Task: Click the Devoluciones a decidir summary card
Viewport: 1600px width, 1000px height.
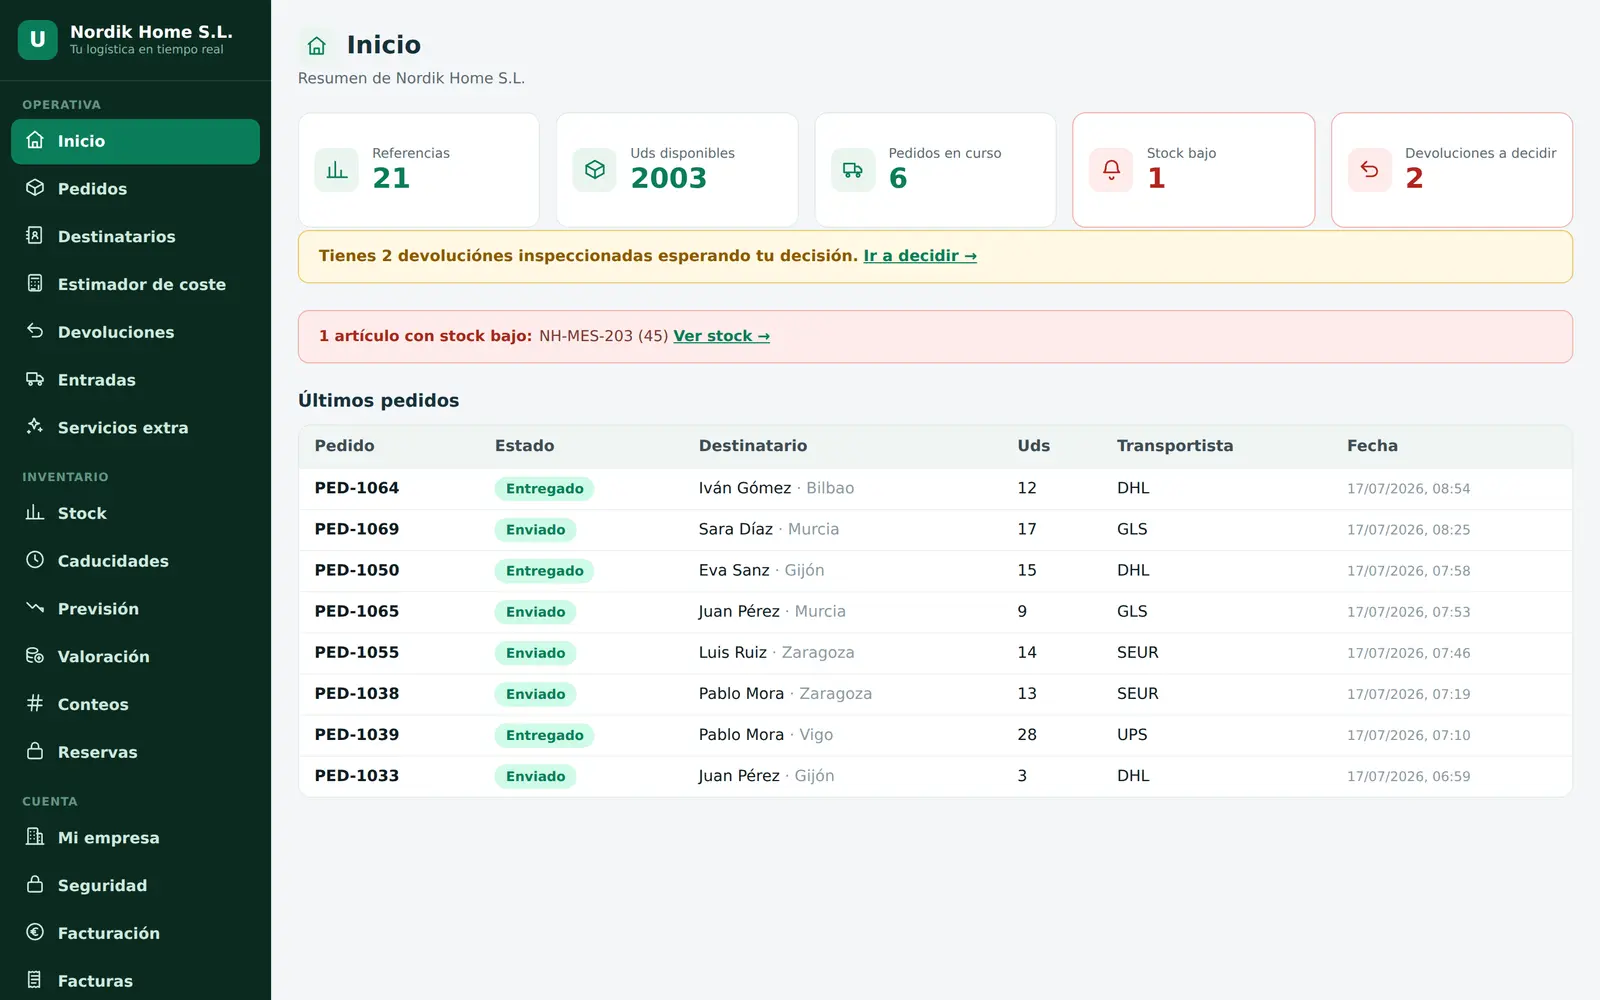Action: click(1452, 170)
